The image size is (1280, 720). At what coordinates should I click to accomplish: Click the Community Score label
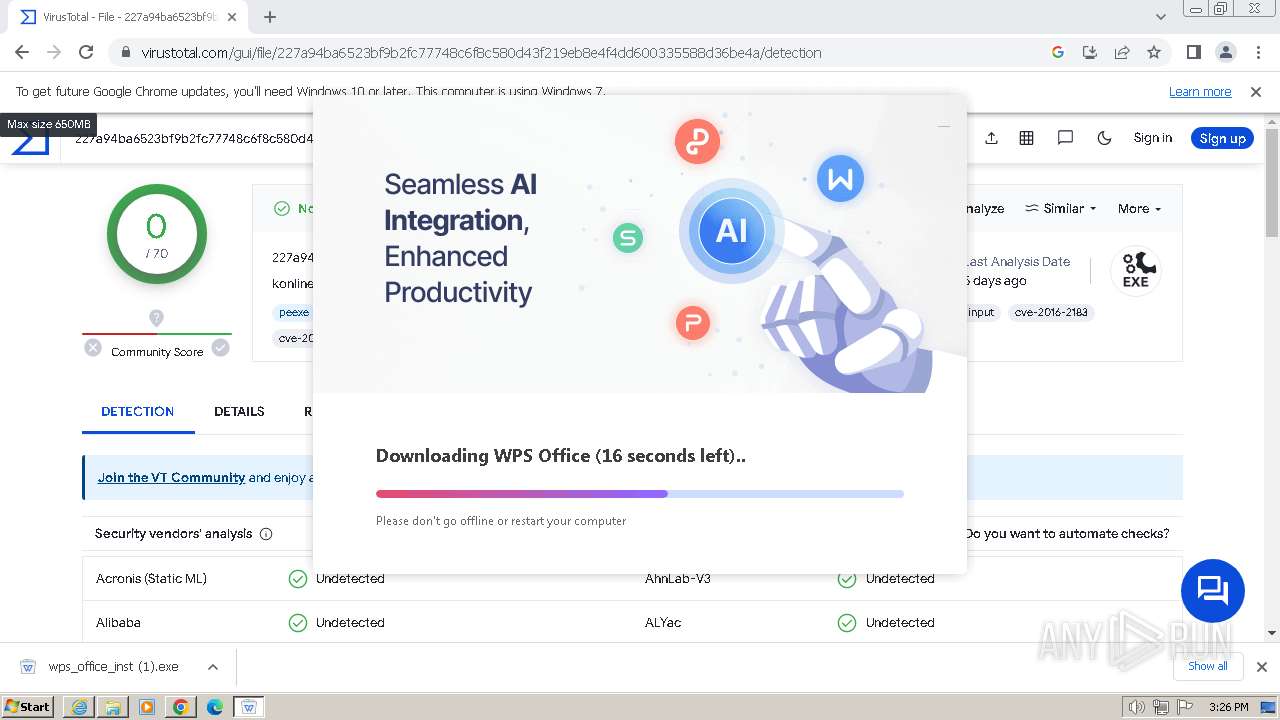coord(157,352)
